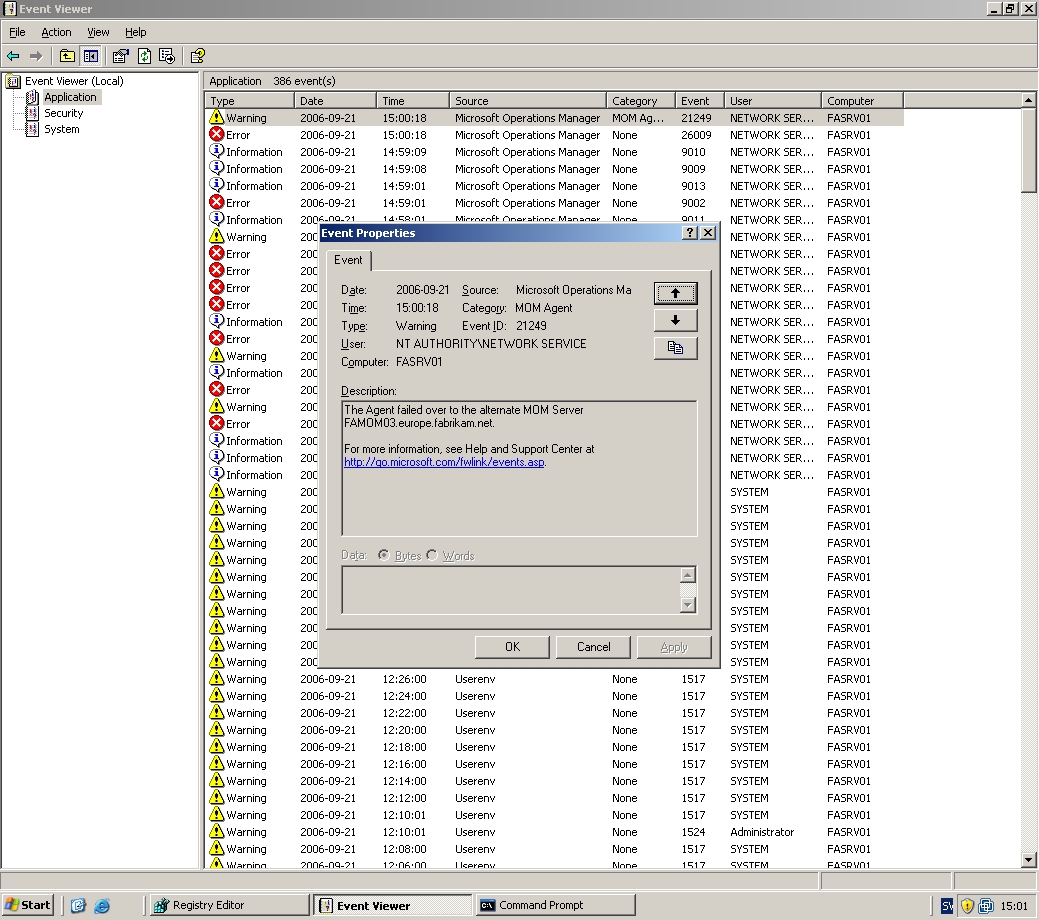Click the Up One Level folder icon

point(67,56)
